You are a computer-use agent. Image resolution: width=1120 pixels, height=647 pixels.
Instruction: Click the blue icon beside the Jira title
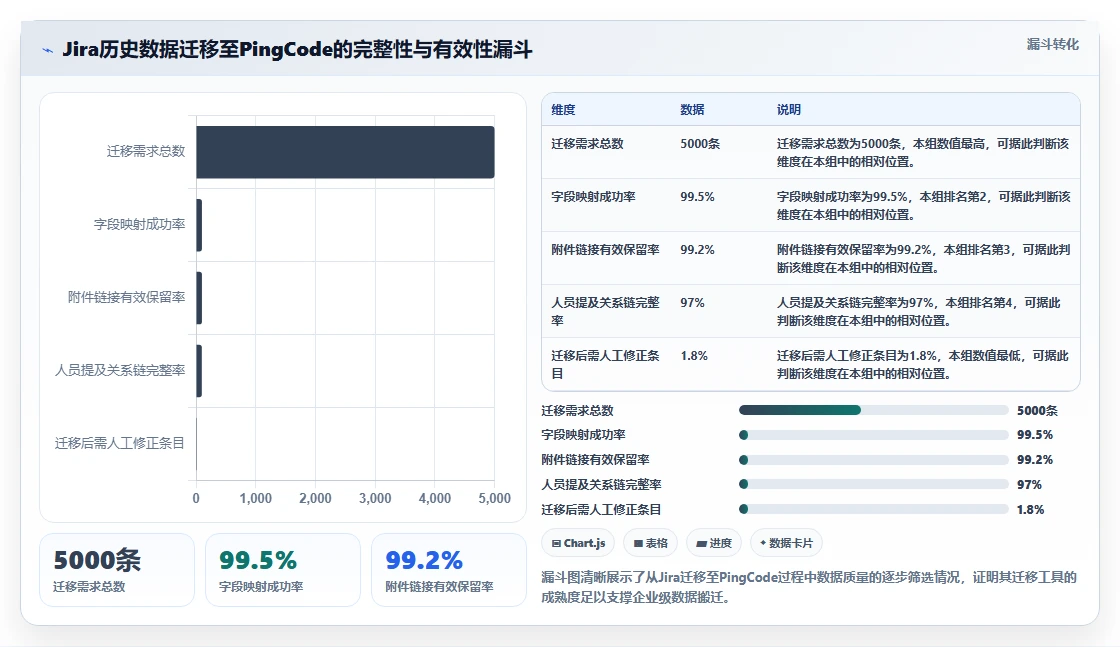48,51
